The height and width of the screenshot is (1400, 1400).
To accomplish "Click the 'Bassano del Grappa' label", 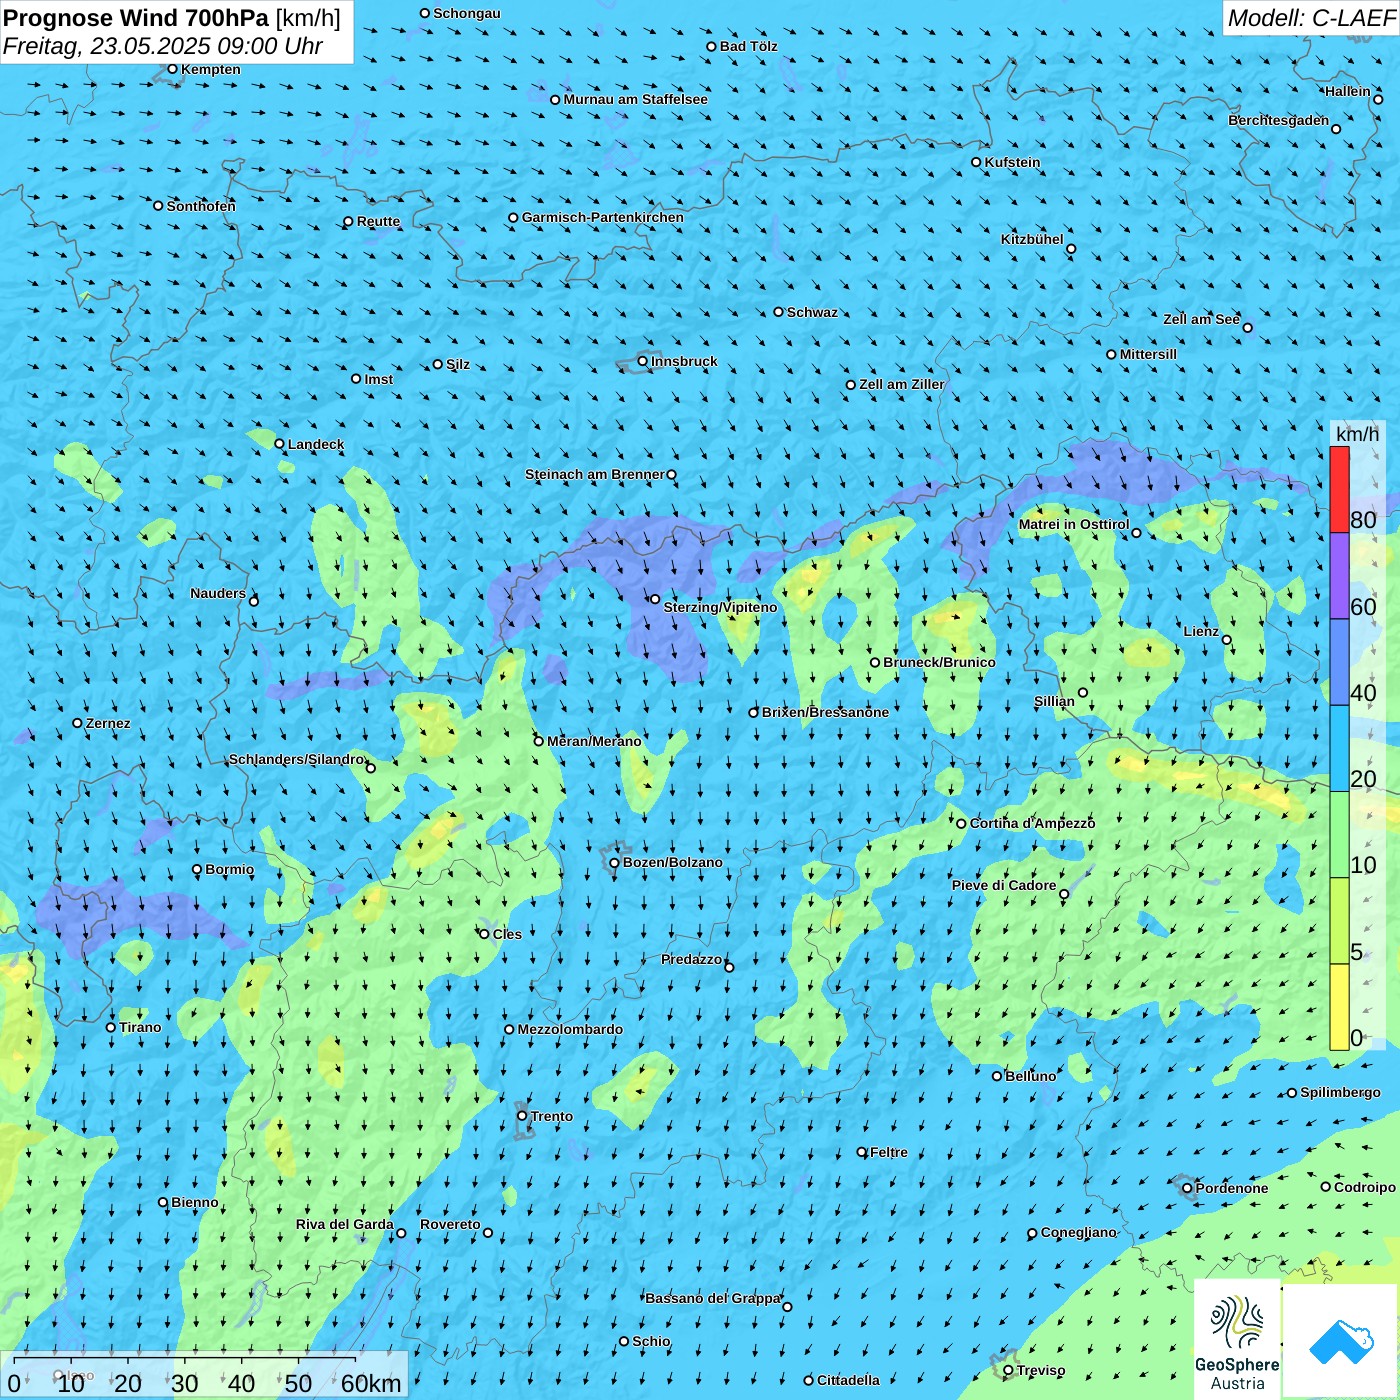I will (712, 1298).
